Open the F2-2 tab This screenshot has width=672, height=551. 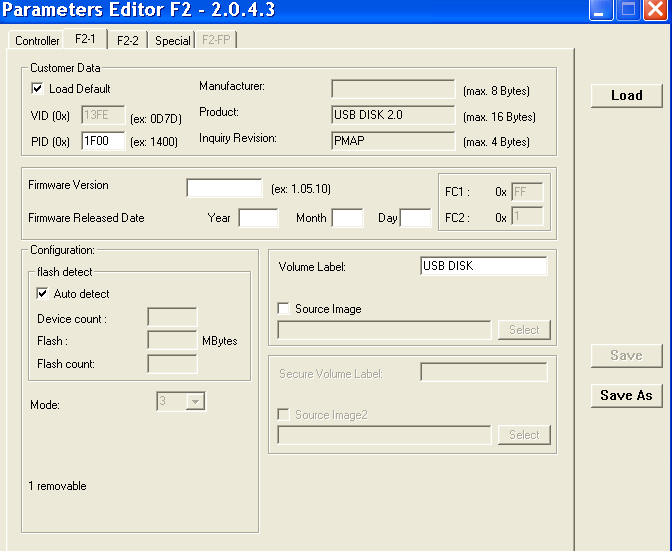127,41
